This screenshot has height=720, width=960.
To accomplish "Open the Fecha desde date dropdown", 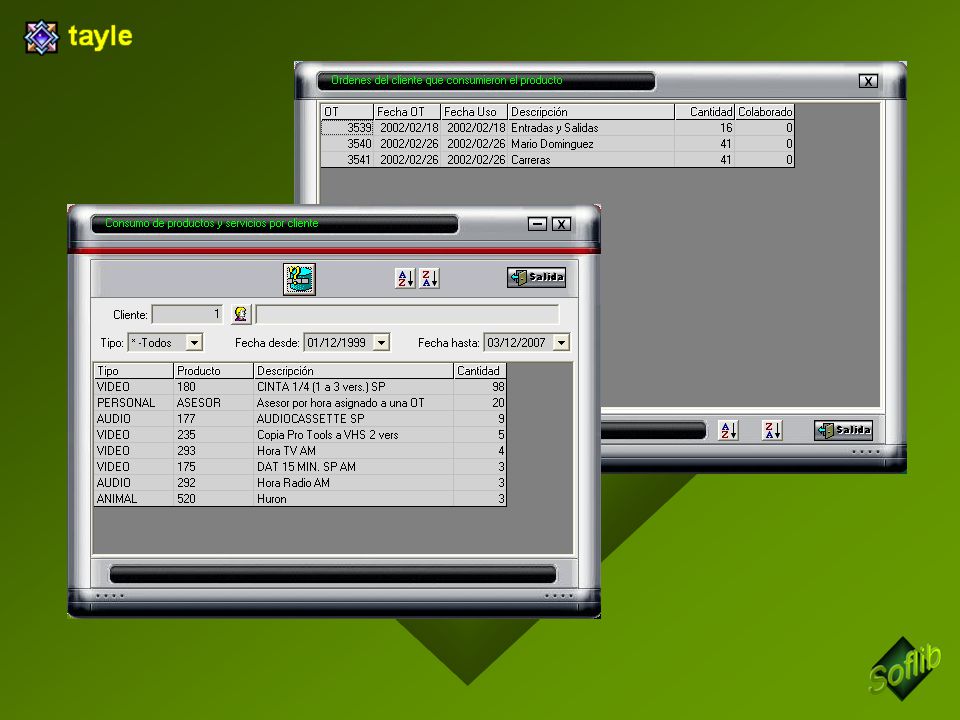I will click(381, 343).
